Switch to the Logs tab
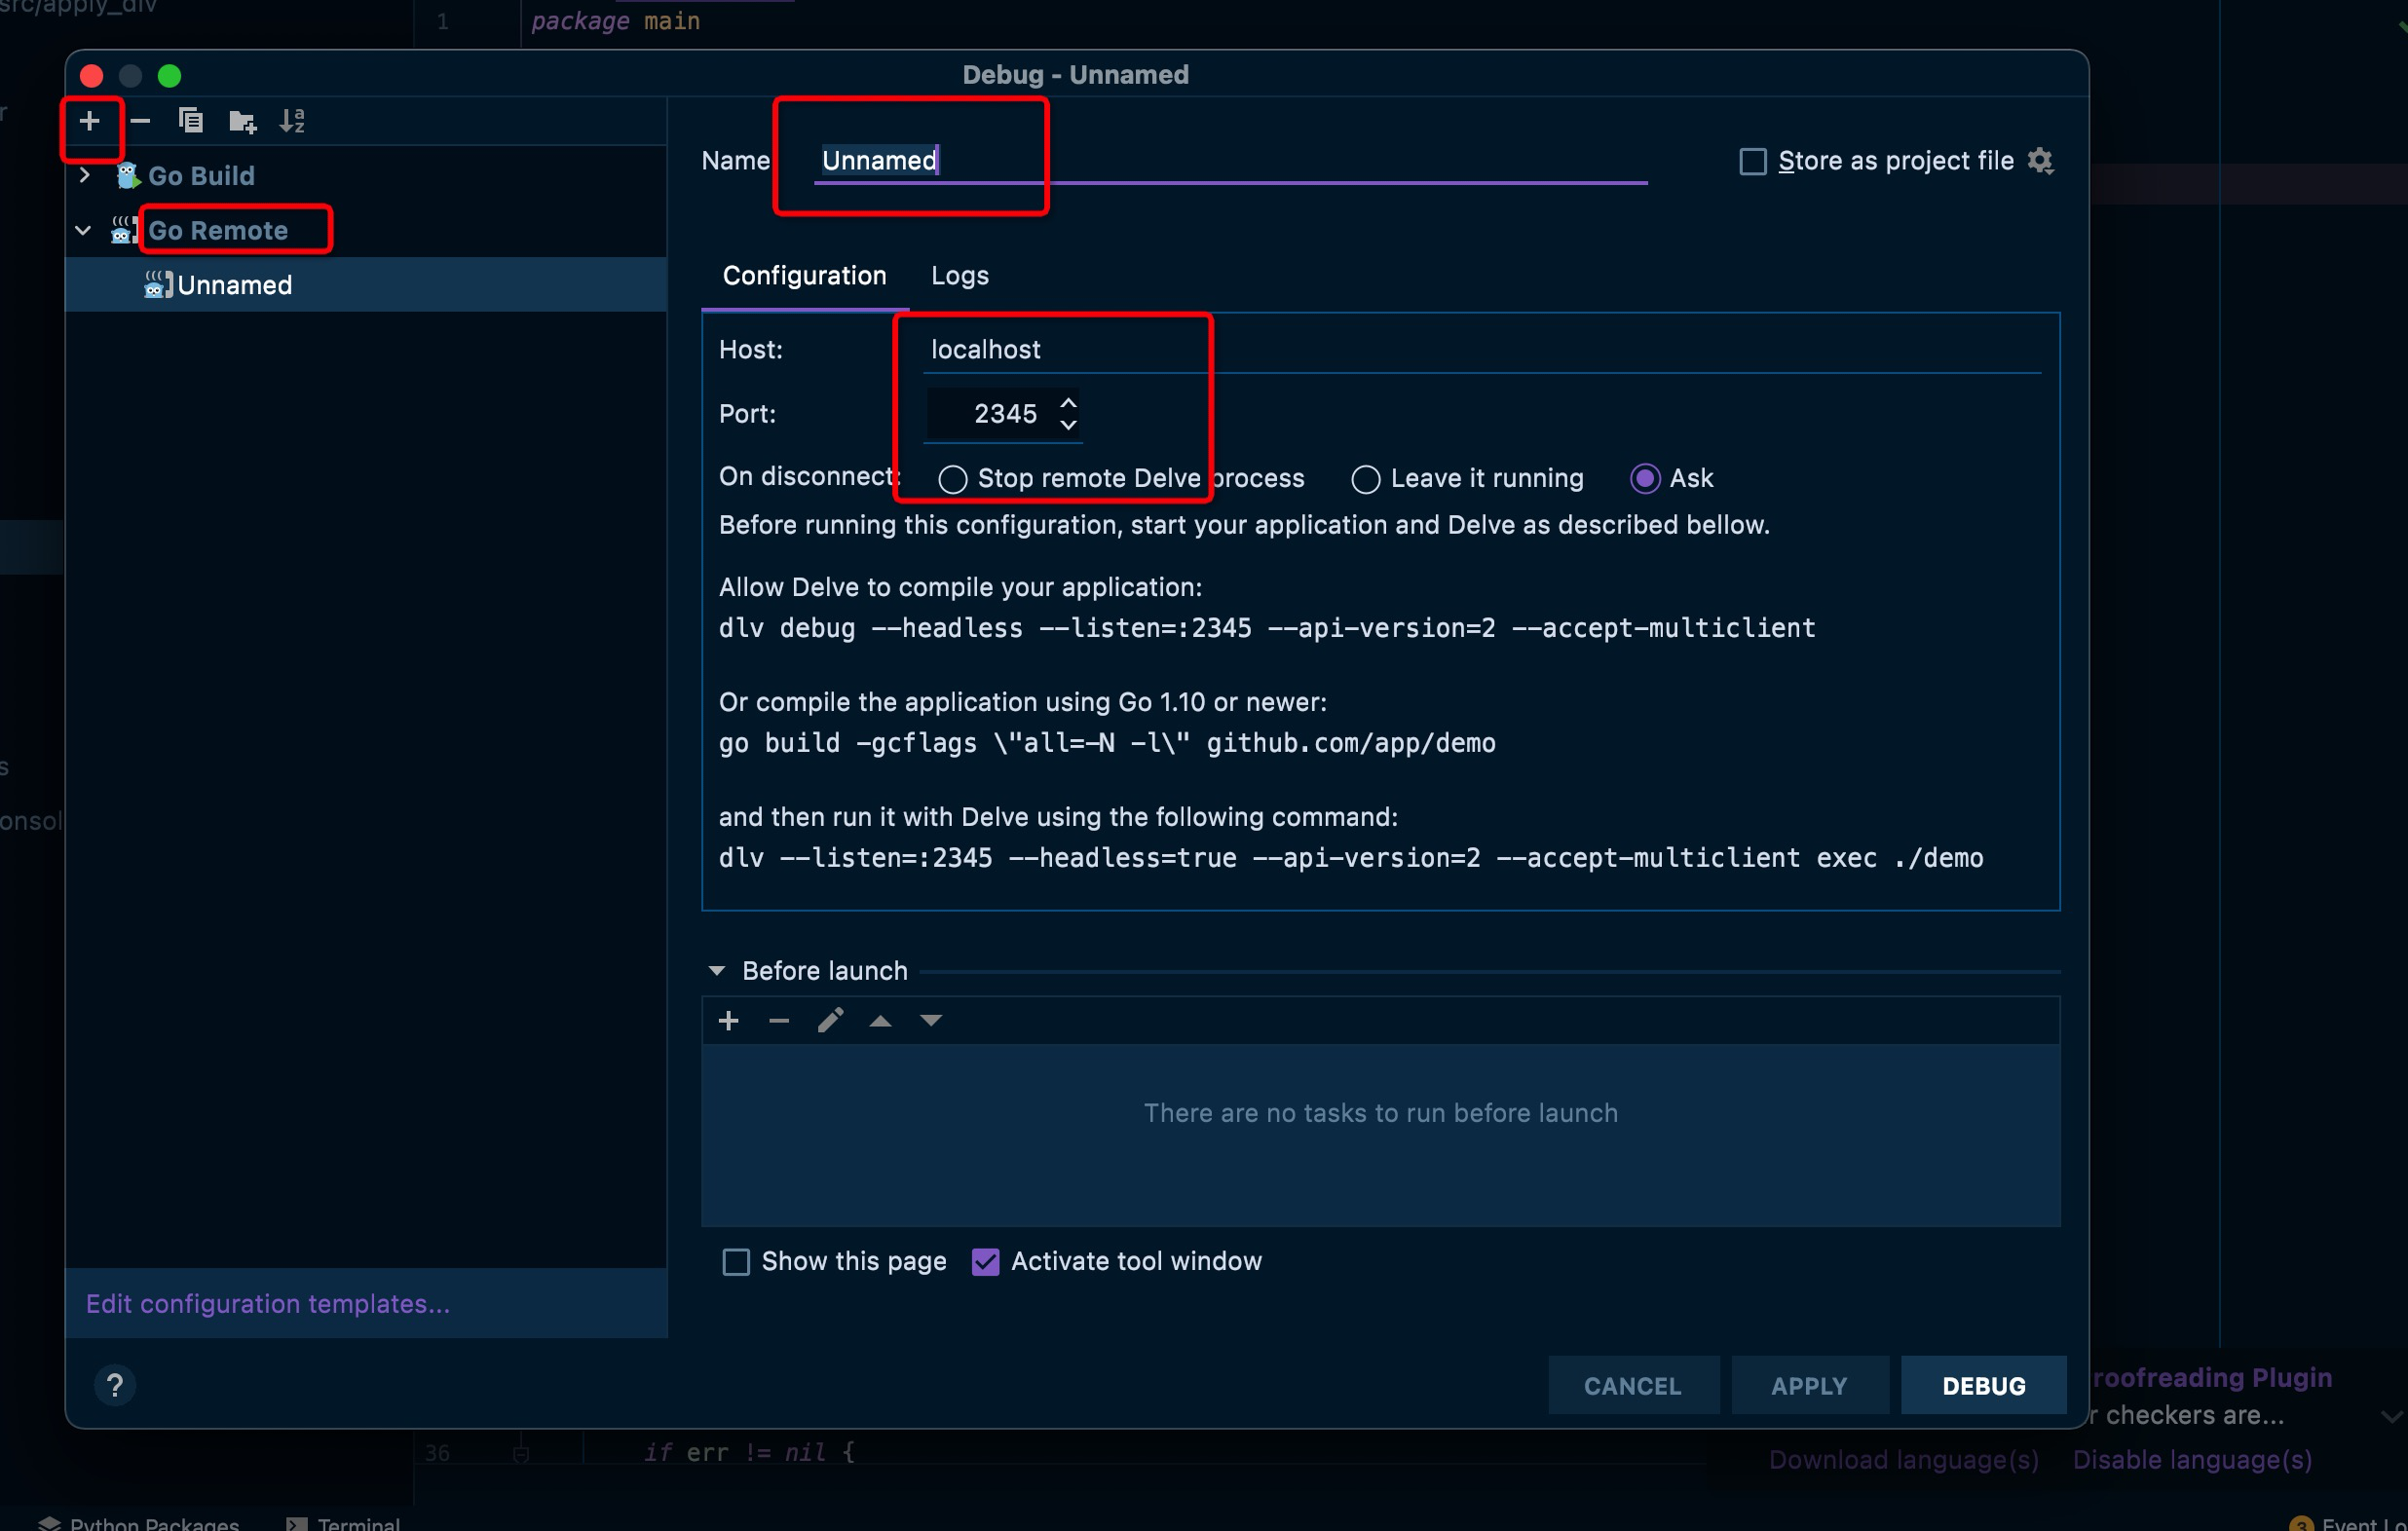Image resolution: width=2408 pixels, height=1531 pixels. [x=959, y=276]
